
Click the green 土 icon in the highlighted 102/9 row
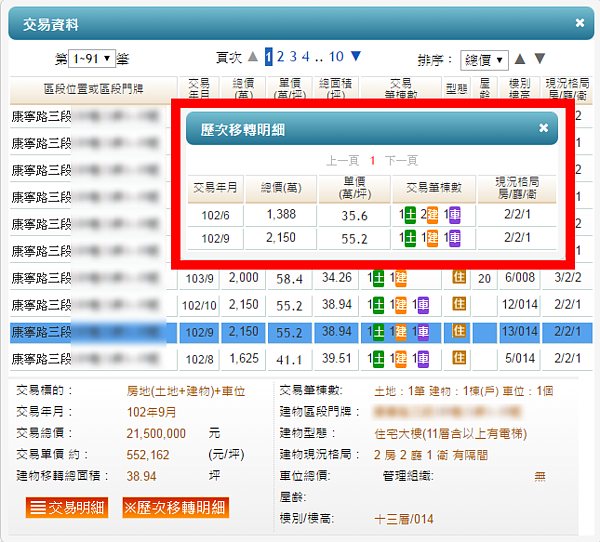(378, 332)
